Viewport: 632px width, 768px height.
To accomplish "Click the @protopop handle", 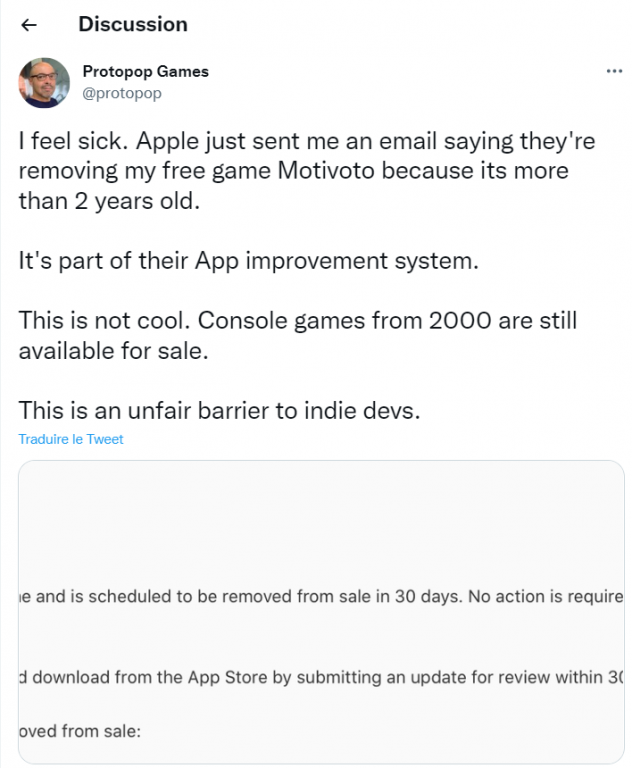I will click(121, 93).
